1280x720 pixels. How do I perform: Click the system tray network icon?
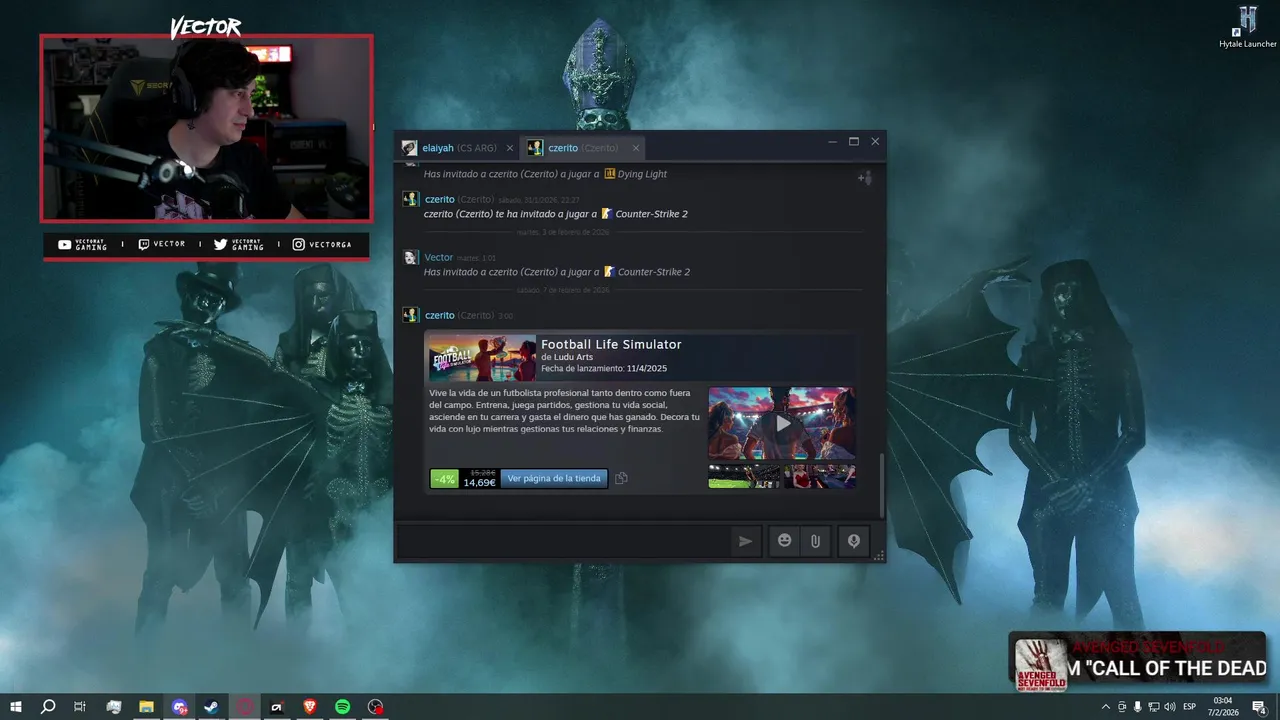(1153, 707)
